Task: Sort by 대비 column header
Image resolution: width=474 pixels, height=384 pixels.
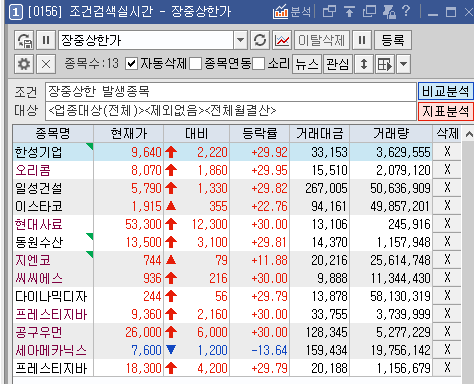Action: tap(196, 134)
